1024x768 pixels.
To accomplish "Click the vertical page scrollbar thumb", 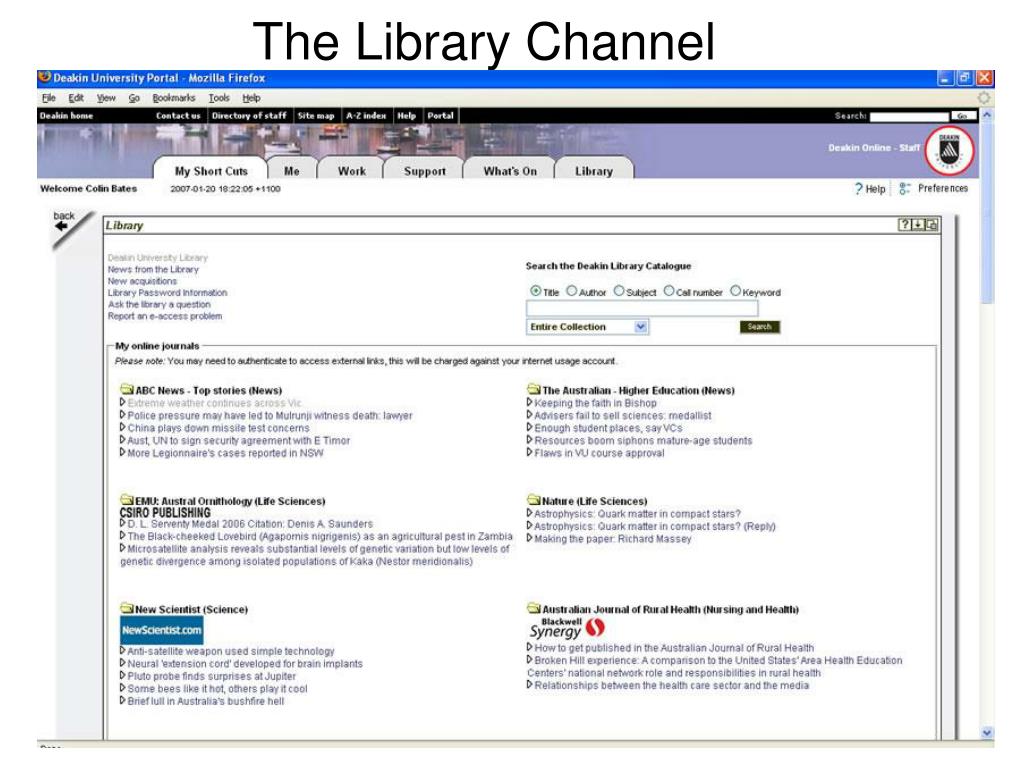I will [987, 212].
